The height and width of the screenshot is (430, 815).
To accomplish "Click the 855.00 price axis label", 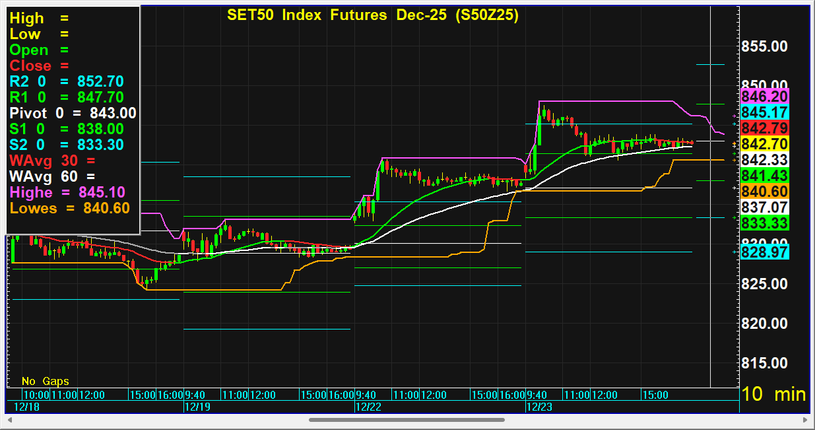I will click(772, 47).
